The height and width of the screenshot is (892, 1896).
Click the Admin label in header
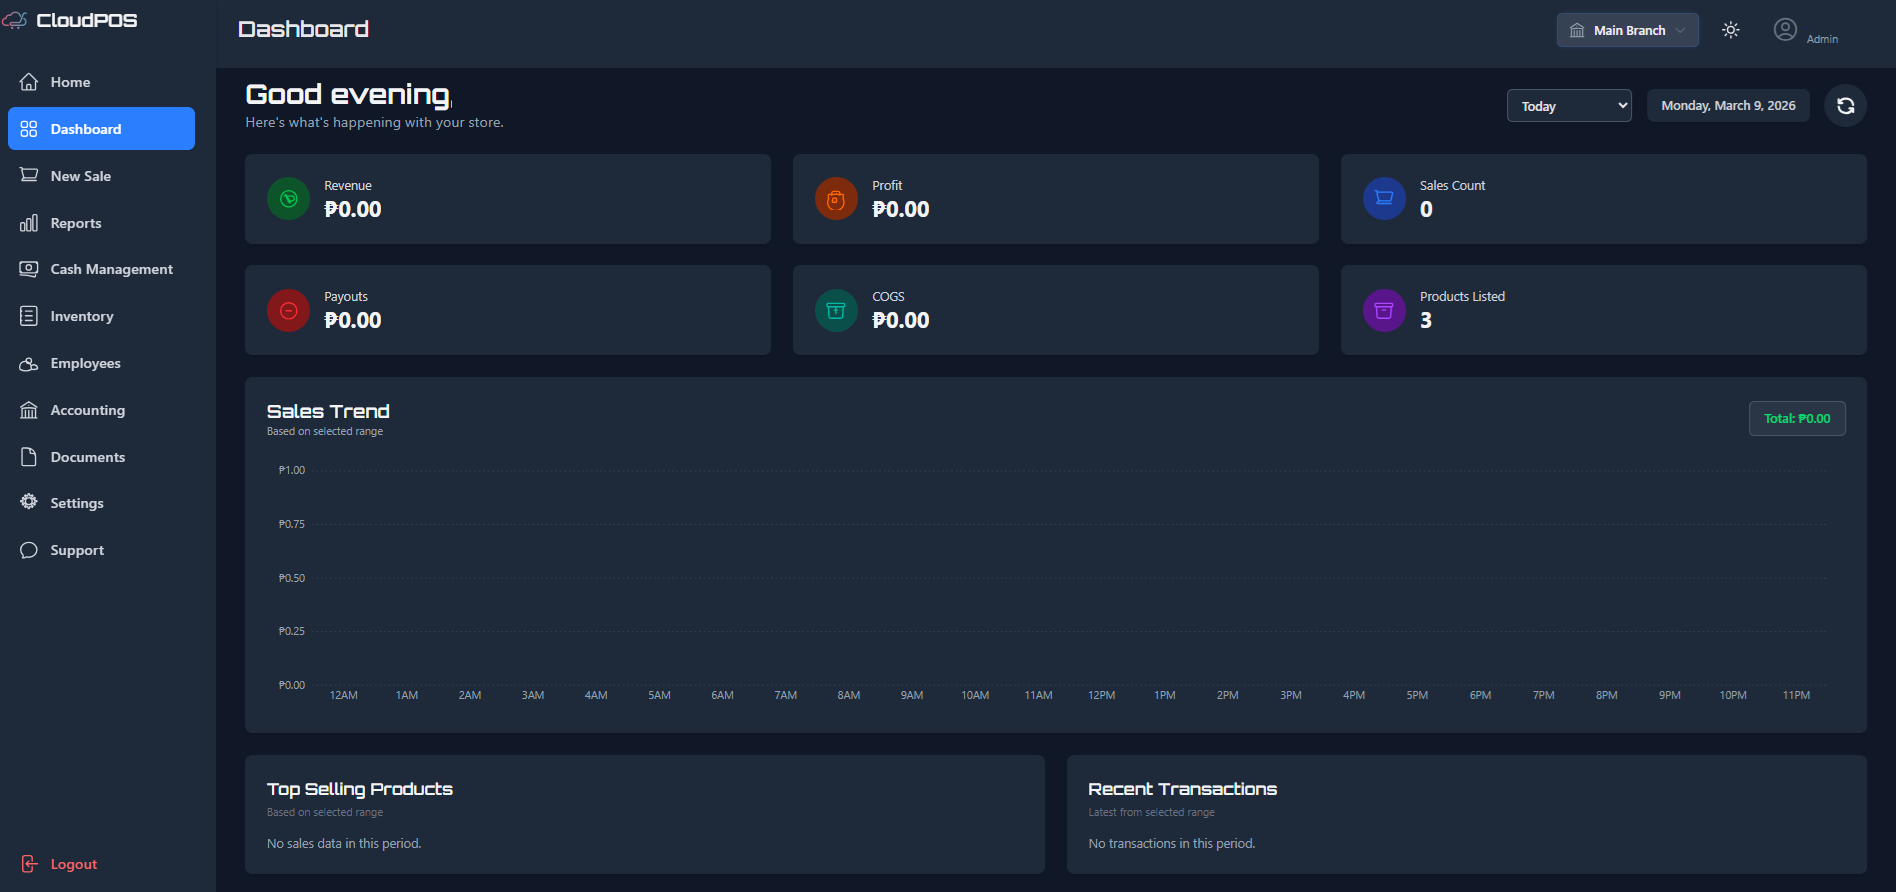[1822, 39]
